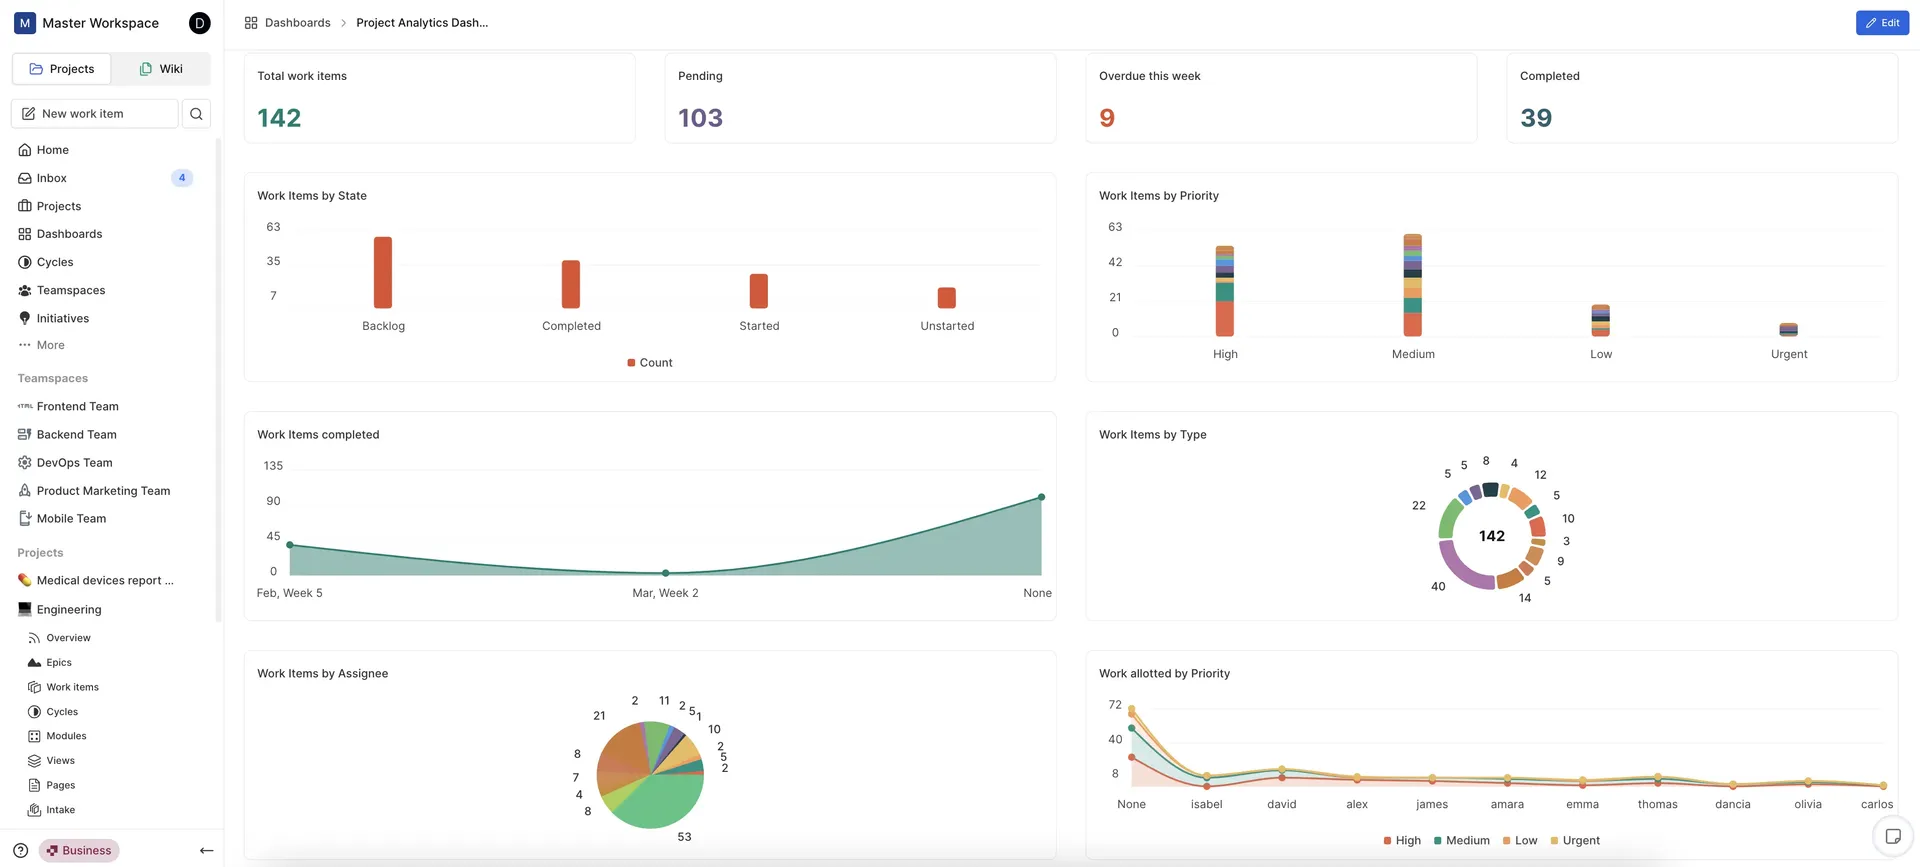Screen dimensions: 1920x867
Task: Click the Backlog bar in the State chart
Action: click(383, 272)
